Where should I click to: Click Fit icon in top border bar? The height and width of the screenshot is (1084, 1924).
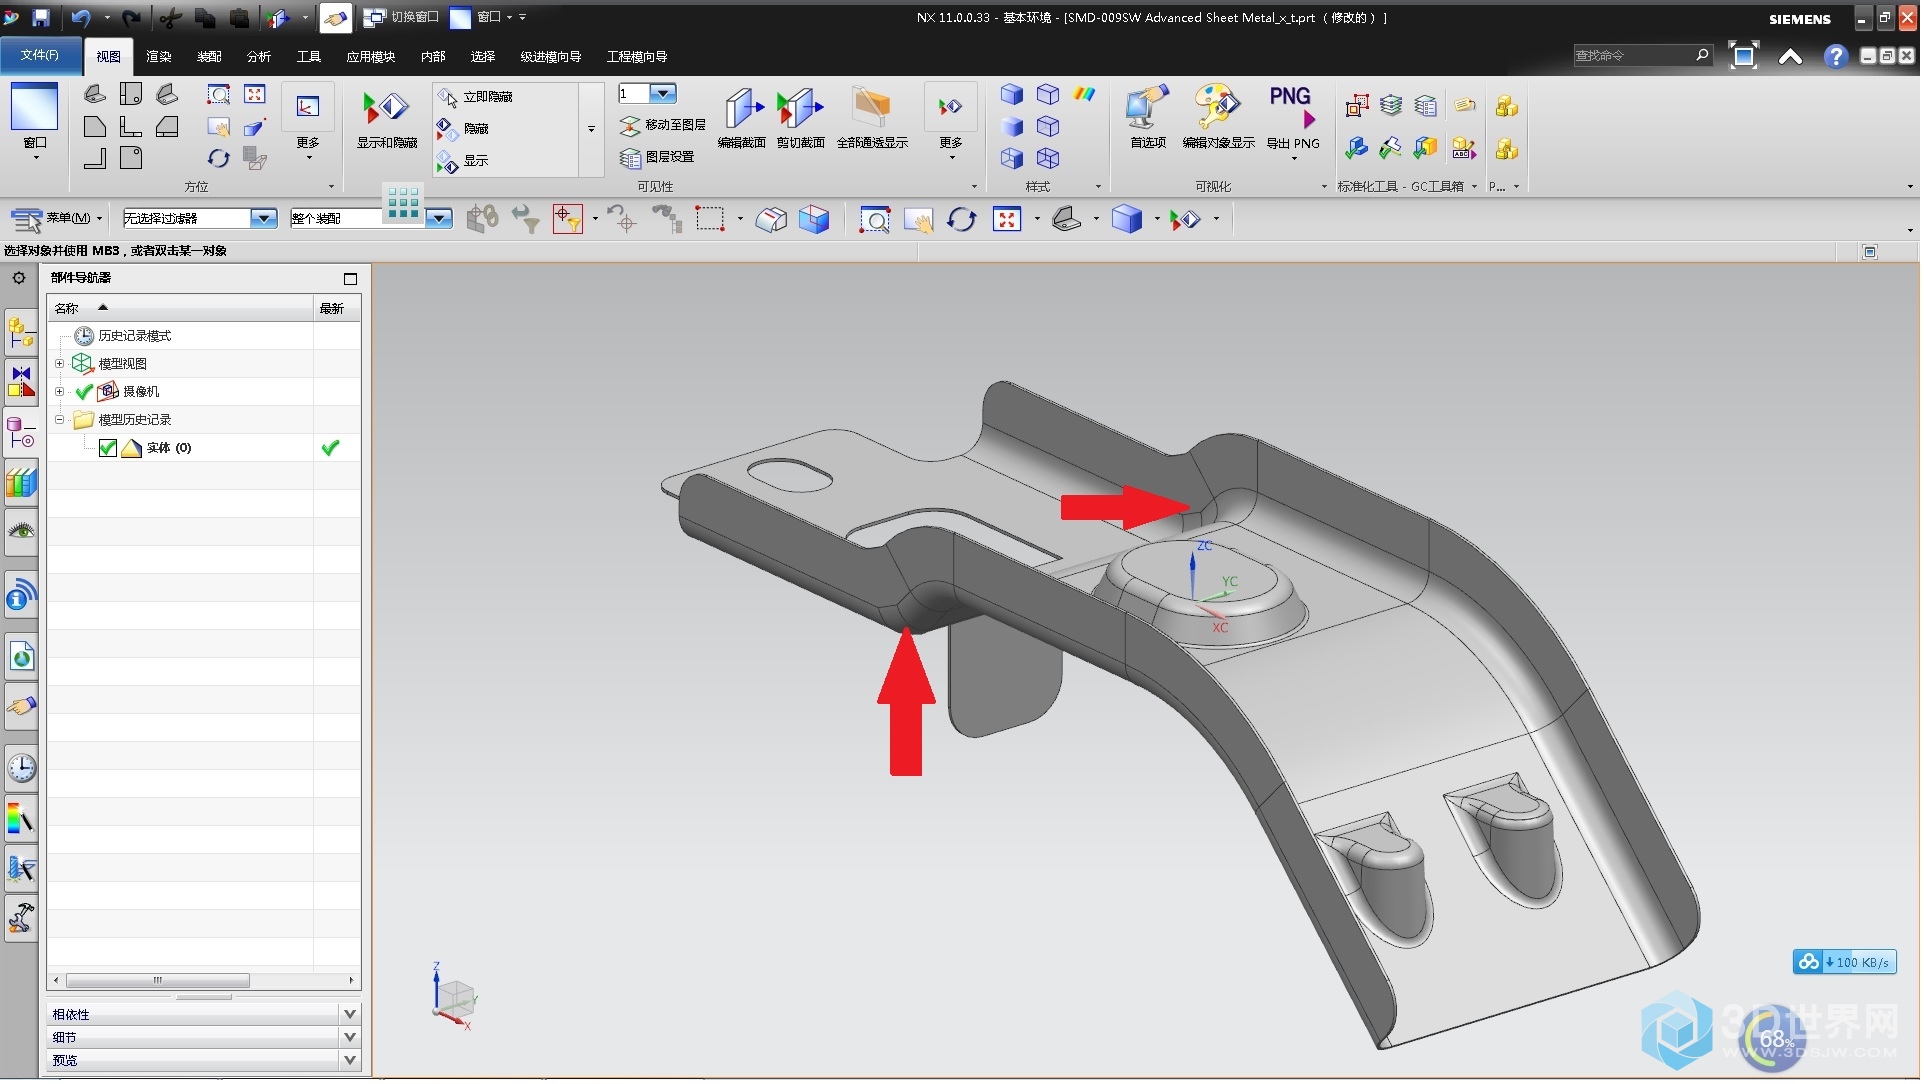pyautogui.click(x=1007, y=220)
